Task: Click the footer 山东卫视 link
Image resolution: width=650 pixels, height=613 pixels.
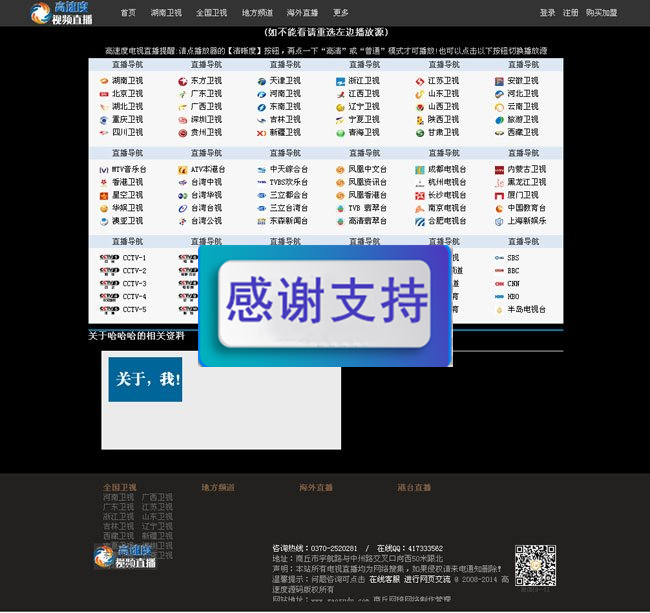Action: click(x=157, y=516)
